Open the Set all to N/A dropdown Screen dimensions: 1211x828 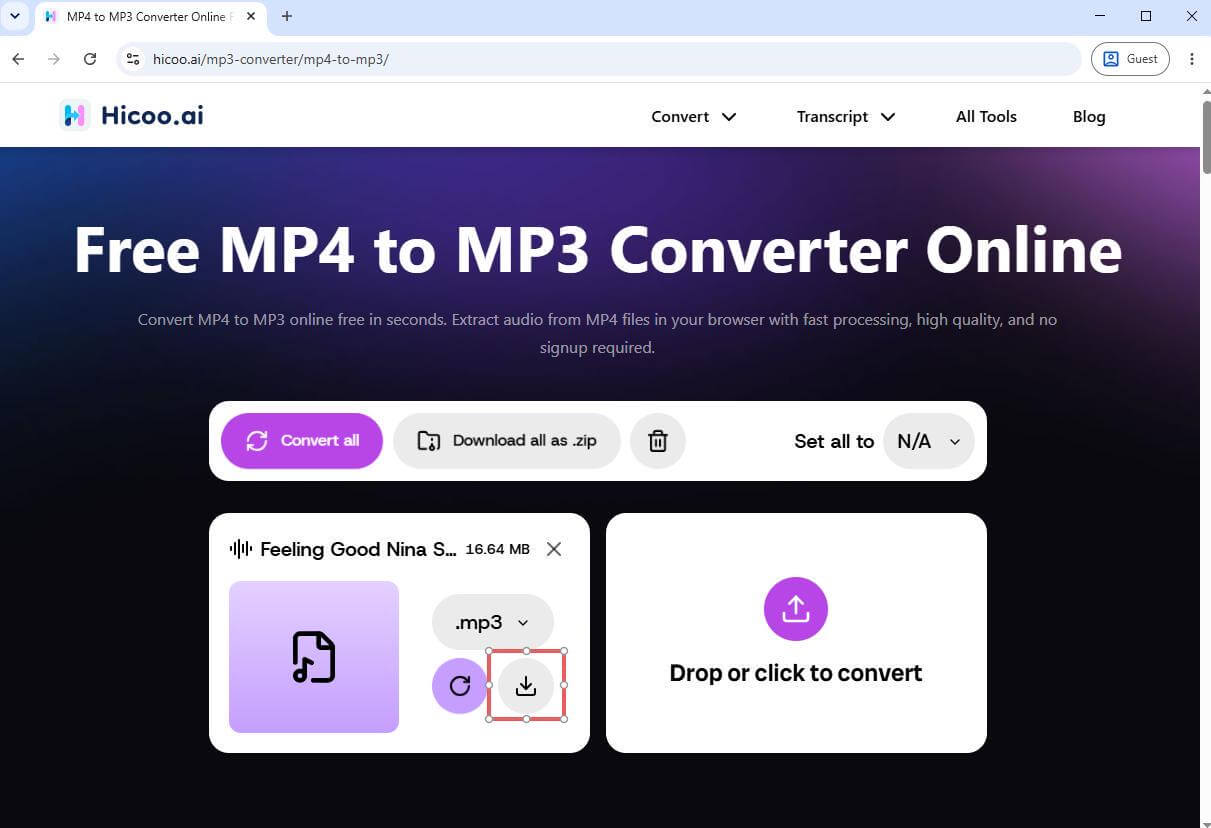[x=929, y=441]
